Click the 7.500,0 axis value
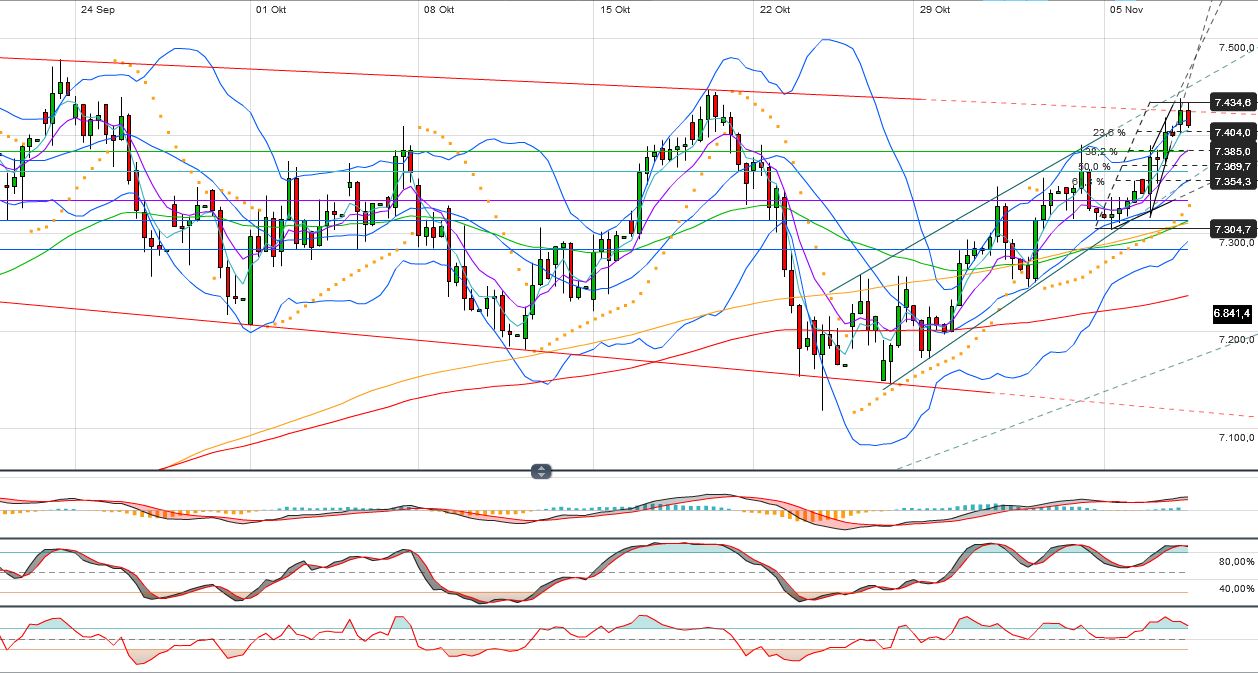Image resolution: width=1258 pixels, height=673 pixels. pos(1237,48)
